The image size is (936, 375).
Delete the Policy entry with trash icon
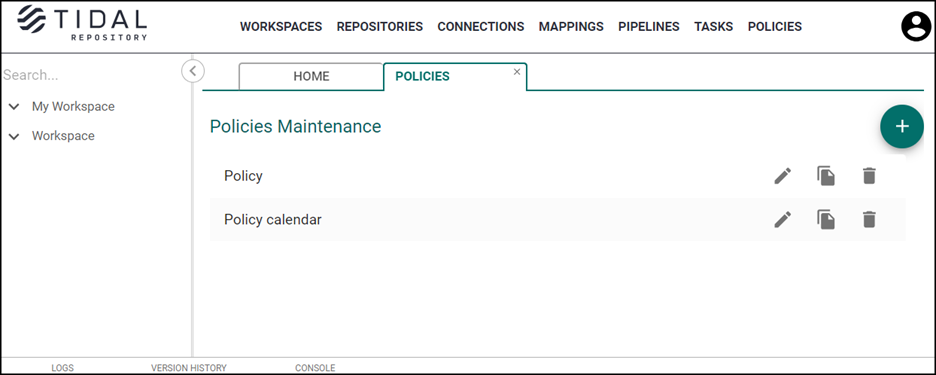tap(869, 176)
